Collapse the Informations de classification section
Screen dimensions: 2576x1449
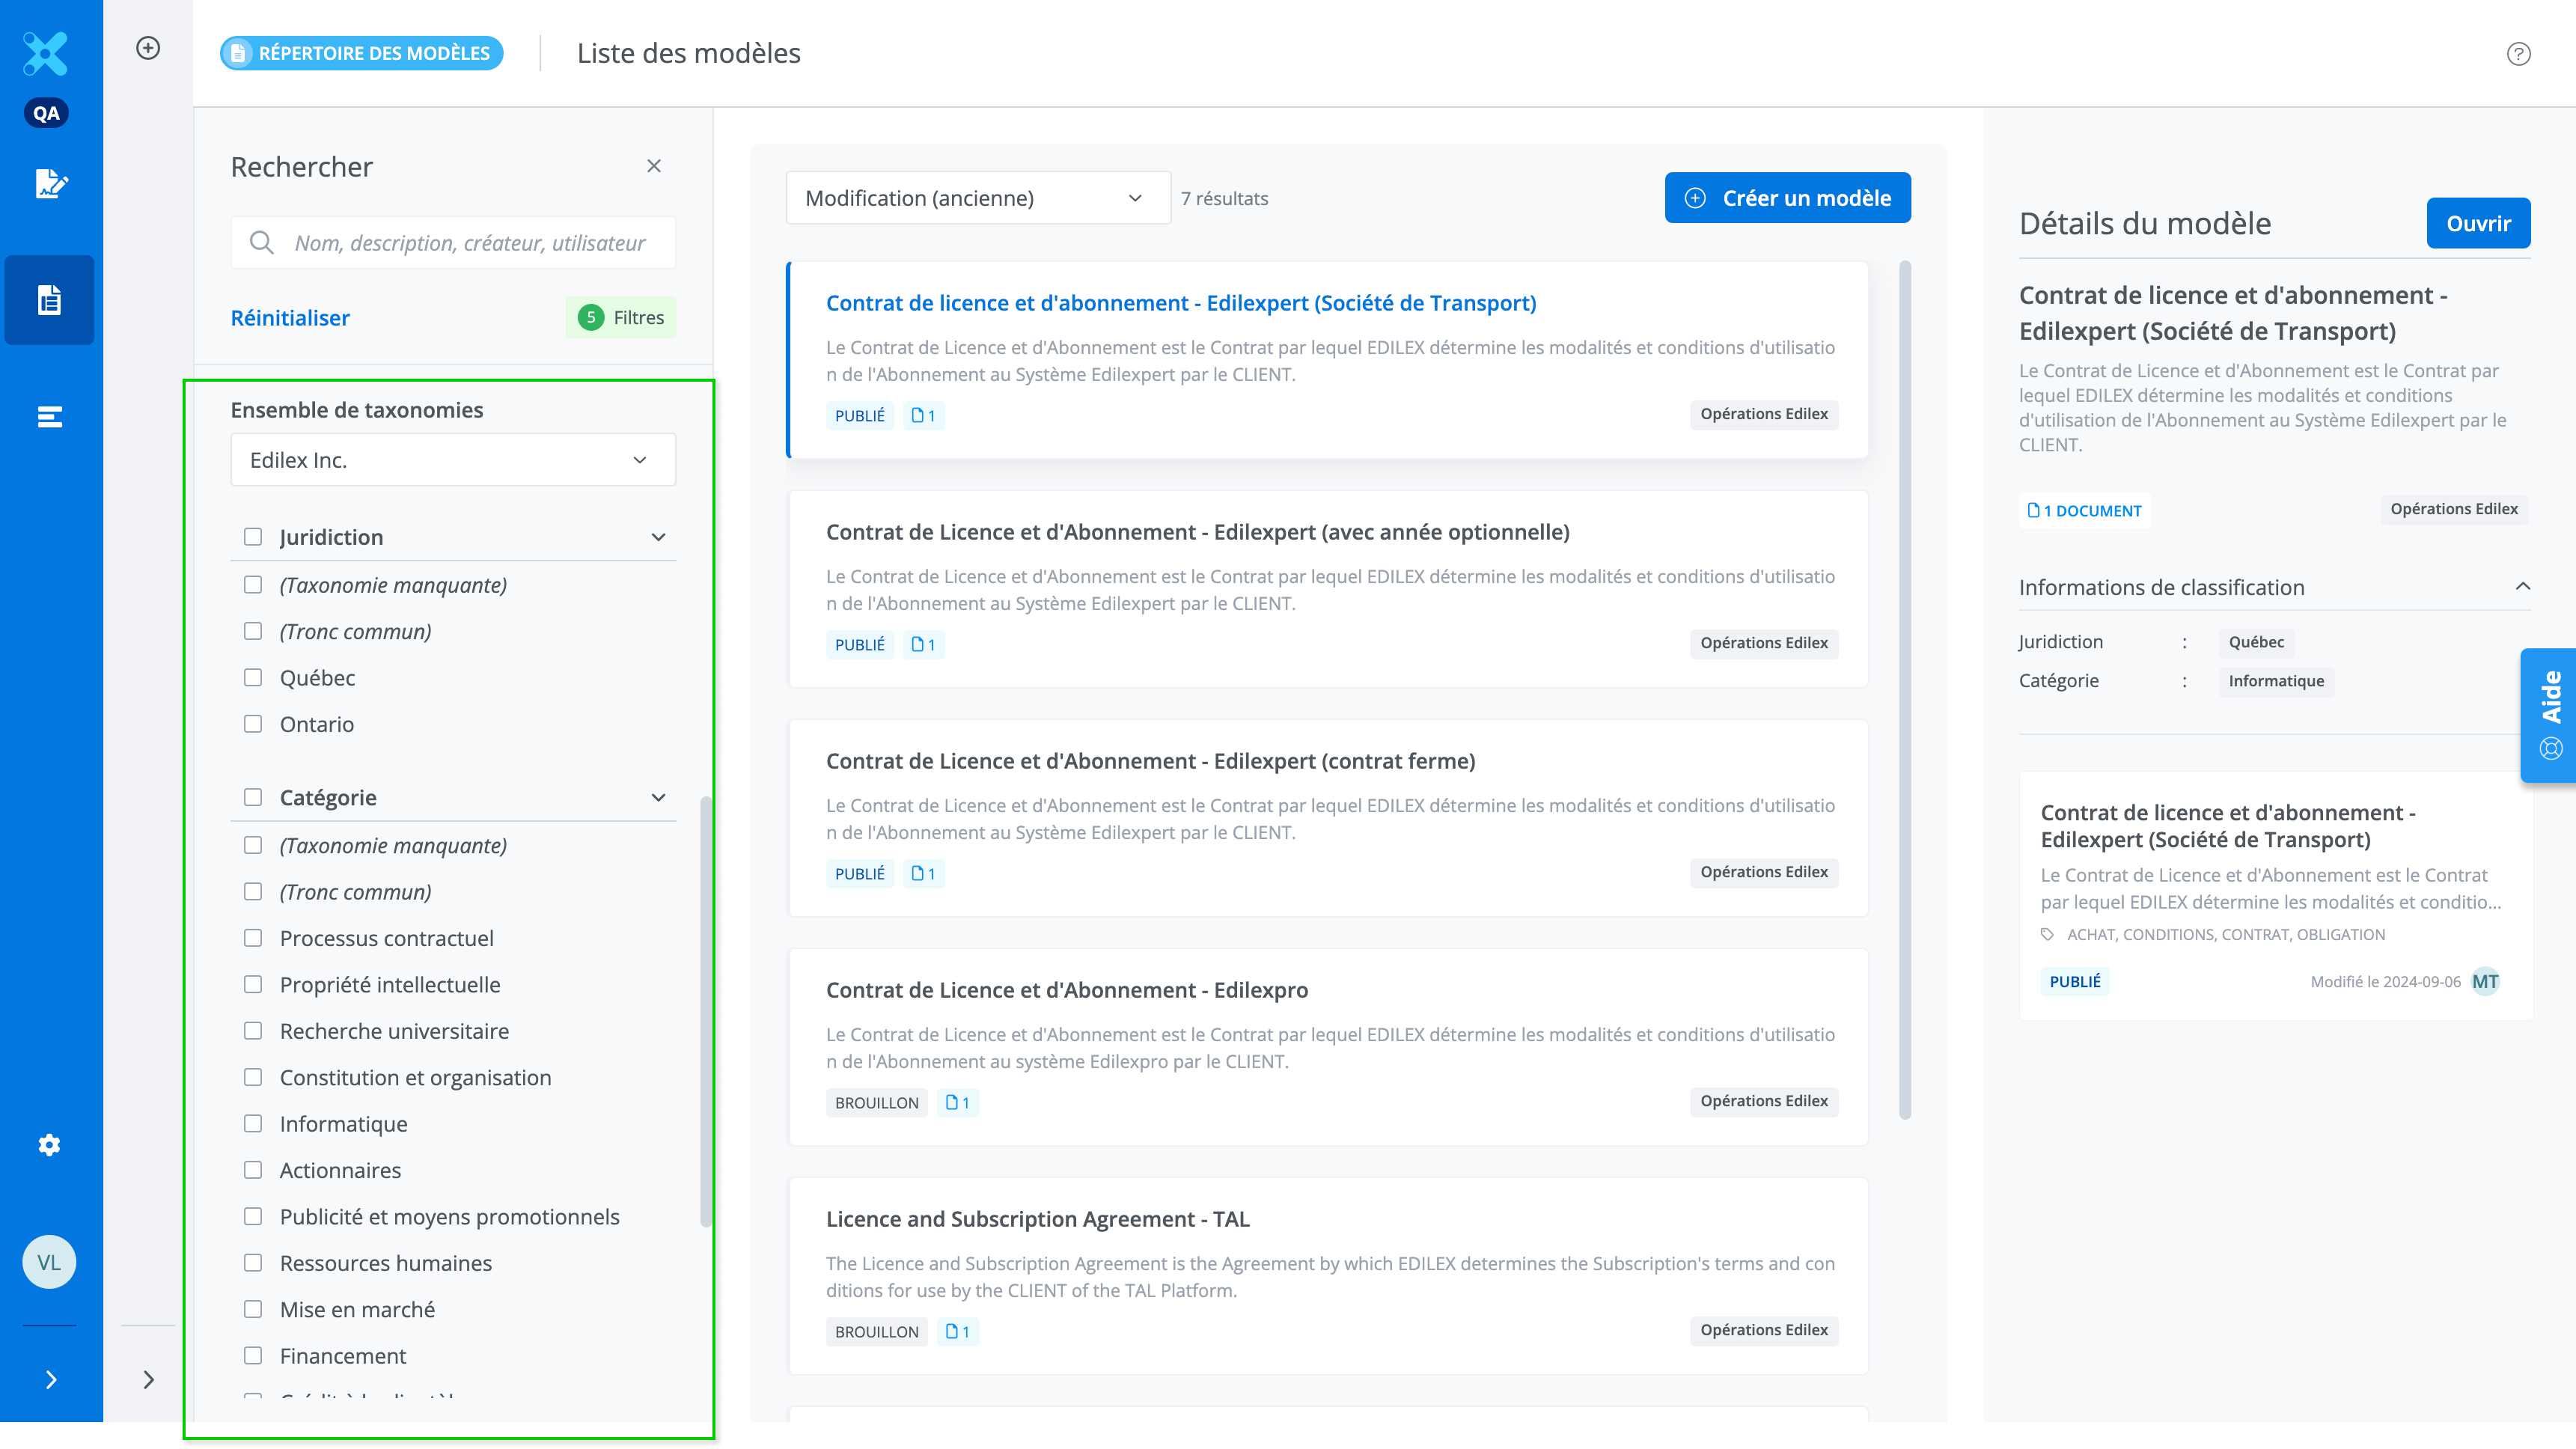[x=2522, y=587]
